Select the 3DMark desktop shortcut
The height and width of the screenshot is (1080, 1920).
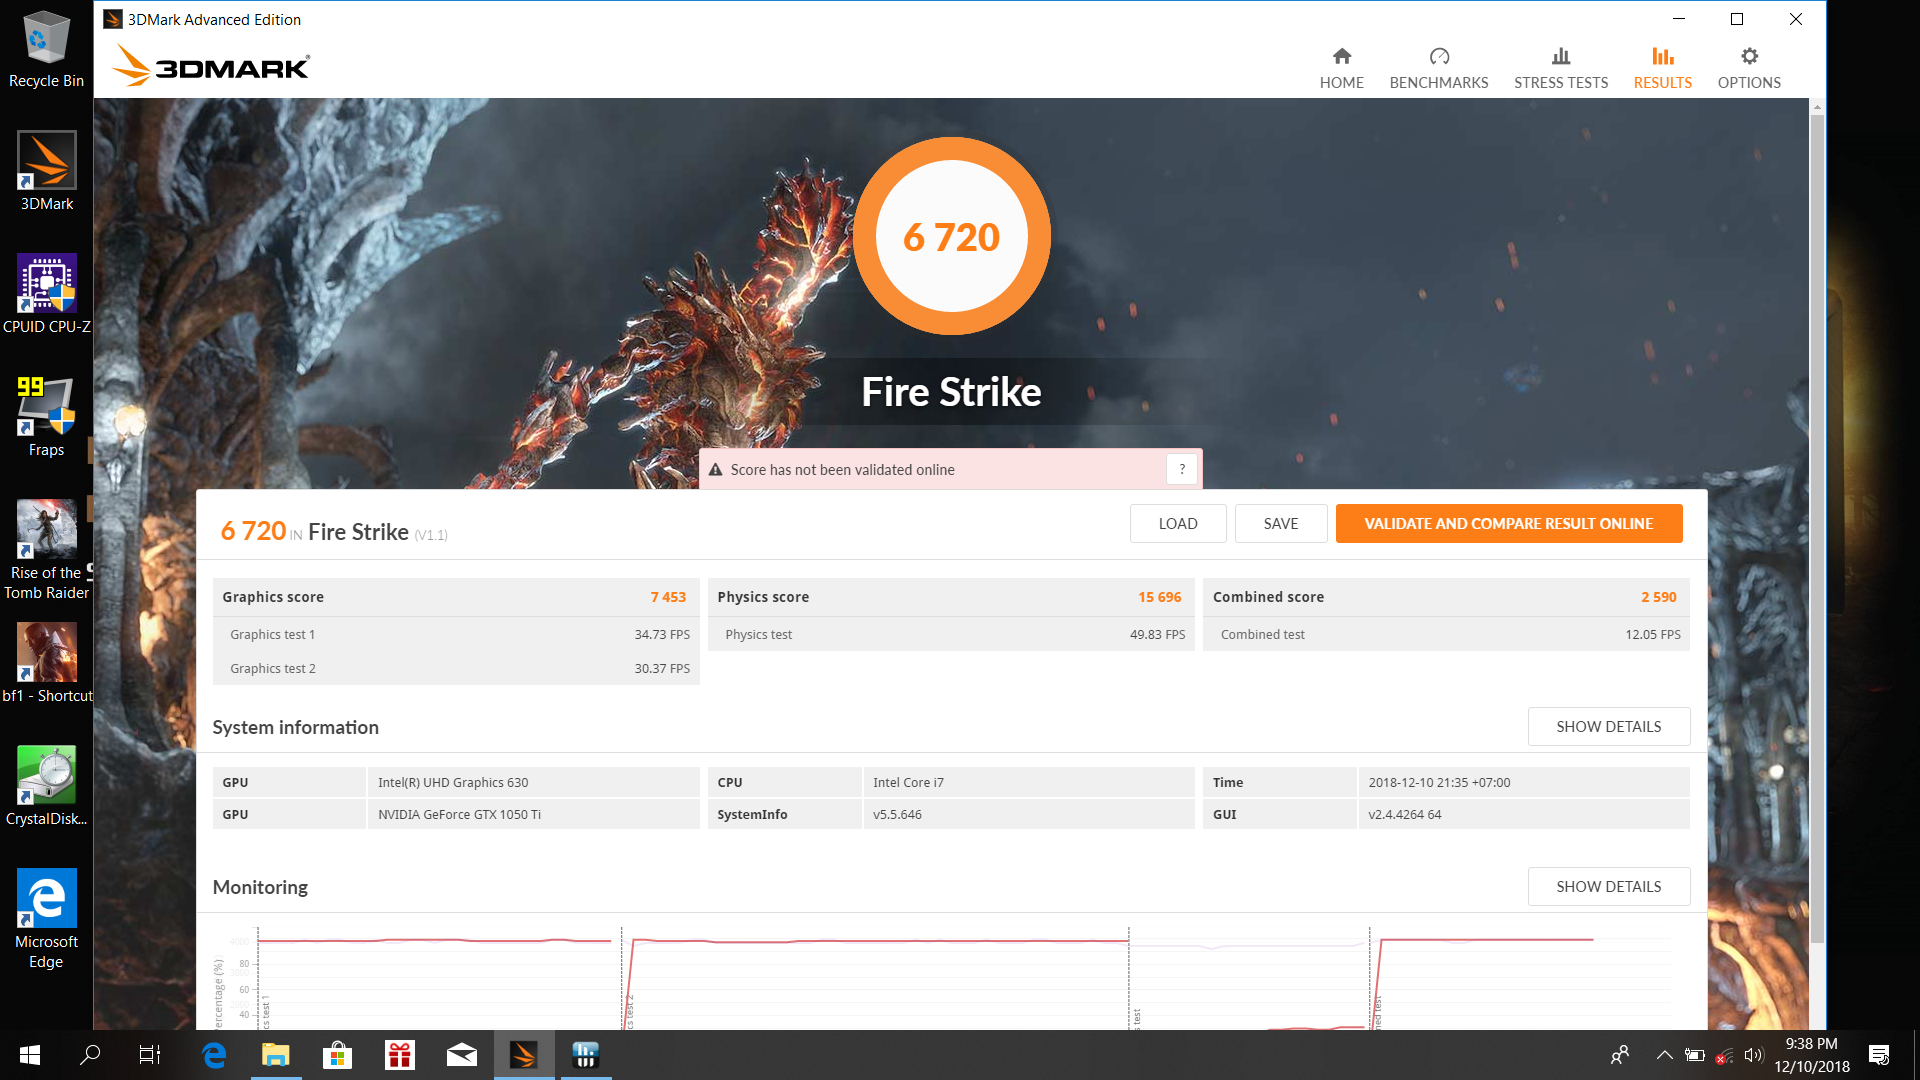coord(46,171)
